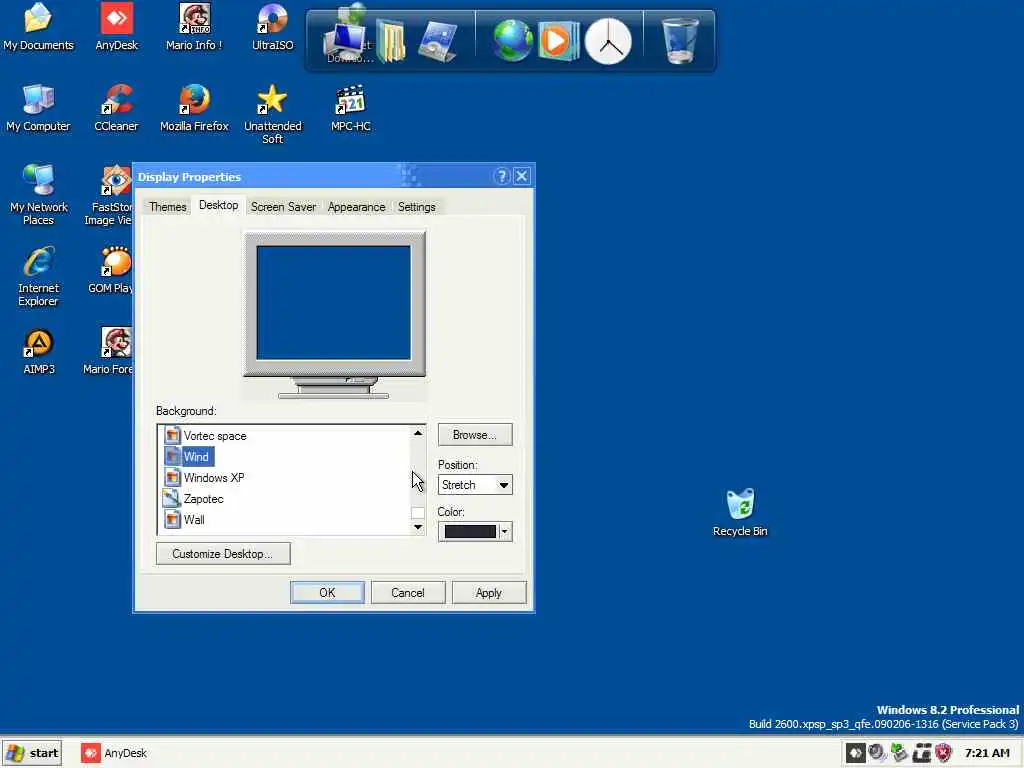Screen dimensions: 1024x768
Task: Click the background list scroll up arrow
Action: point(418,433)
